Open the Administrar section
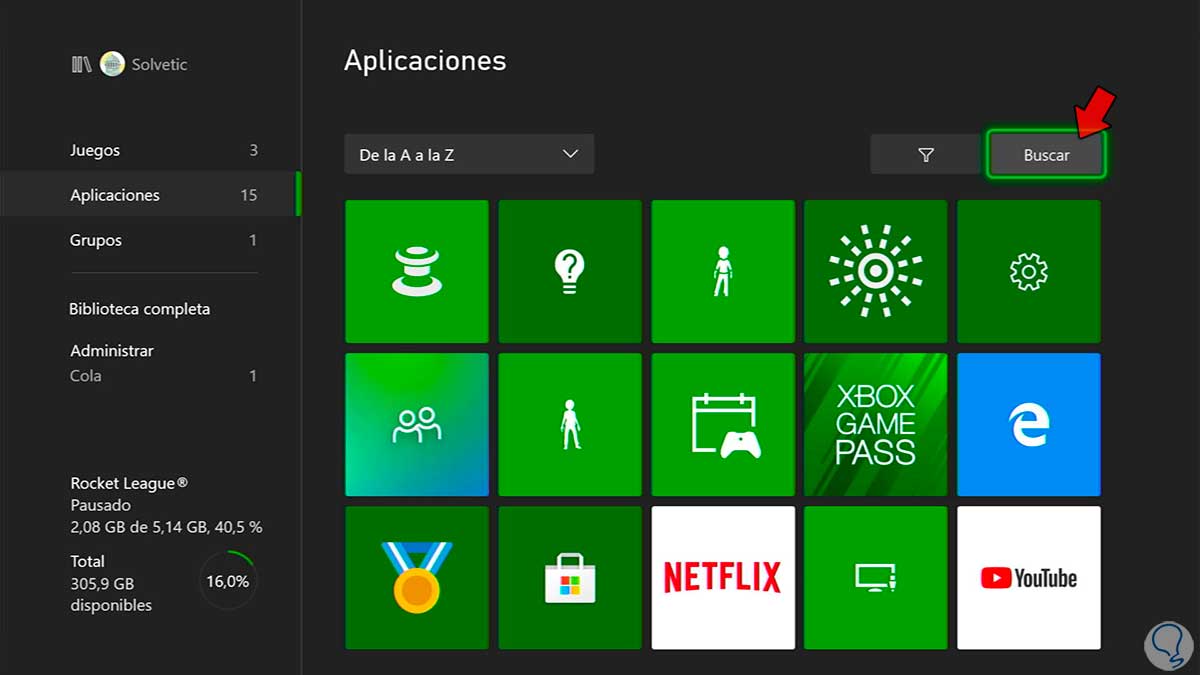 pos(112,351)
